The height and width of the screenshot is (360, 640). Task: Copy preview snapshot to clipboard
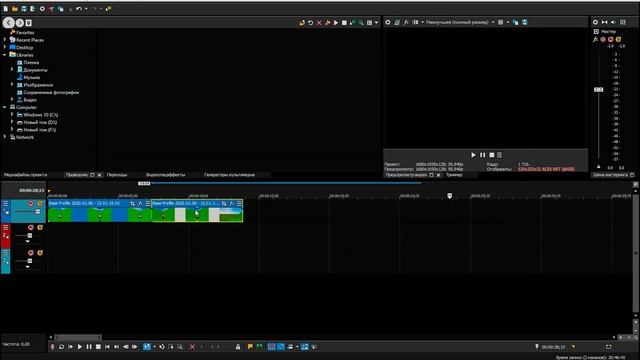516,22
